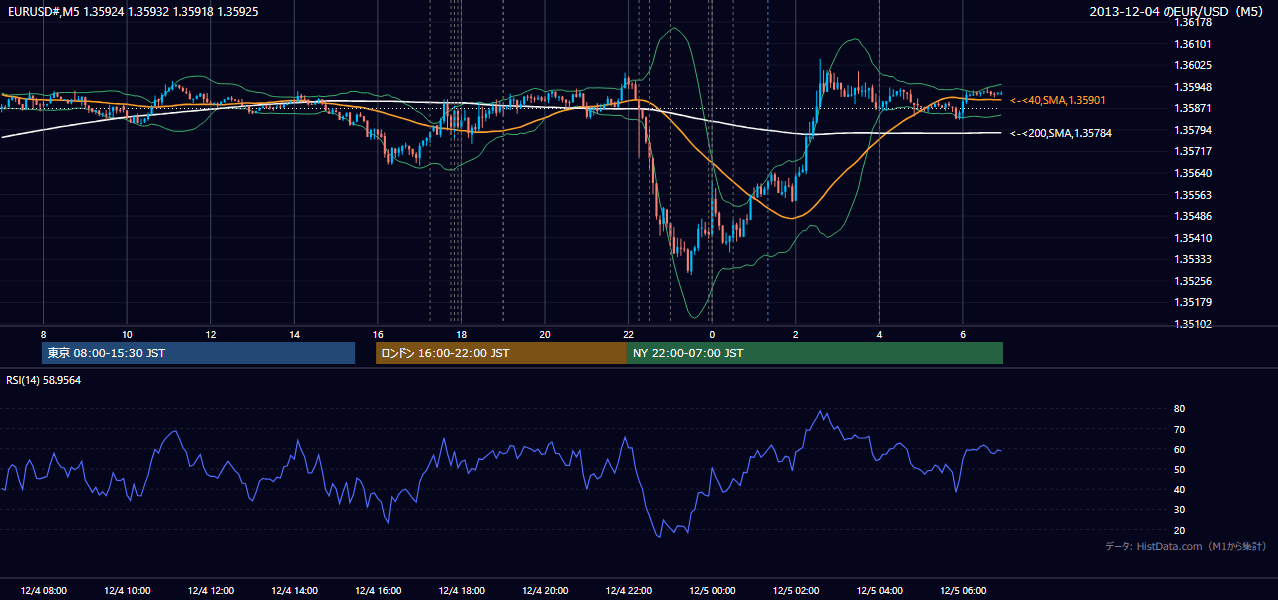Click the date label 12/4 12:00
This screenshot has height=600, width=1278.
[210, 591]
